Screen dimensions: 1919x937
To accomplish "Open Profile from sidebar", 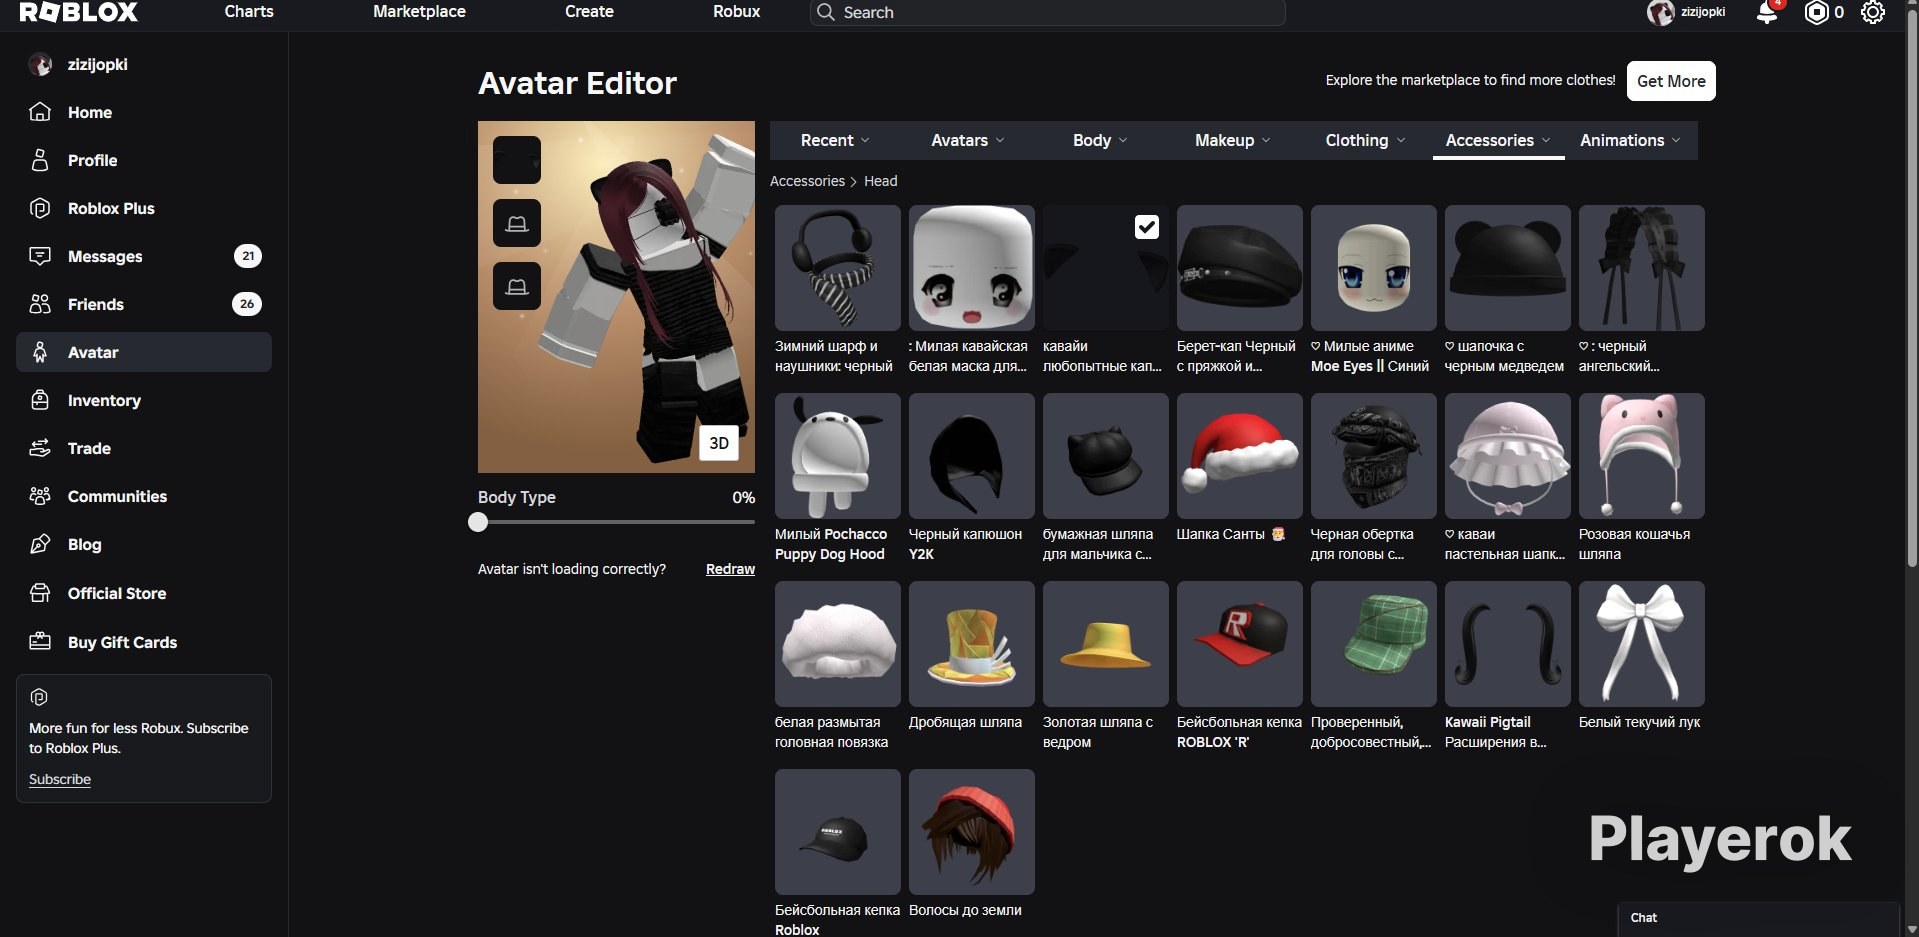I will click(x=144, y=160).
